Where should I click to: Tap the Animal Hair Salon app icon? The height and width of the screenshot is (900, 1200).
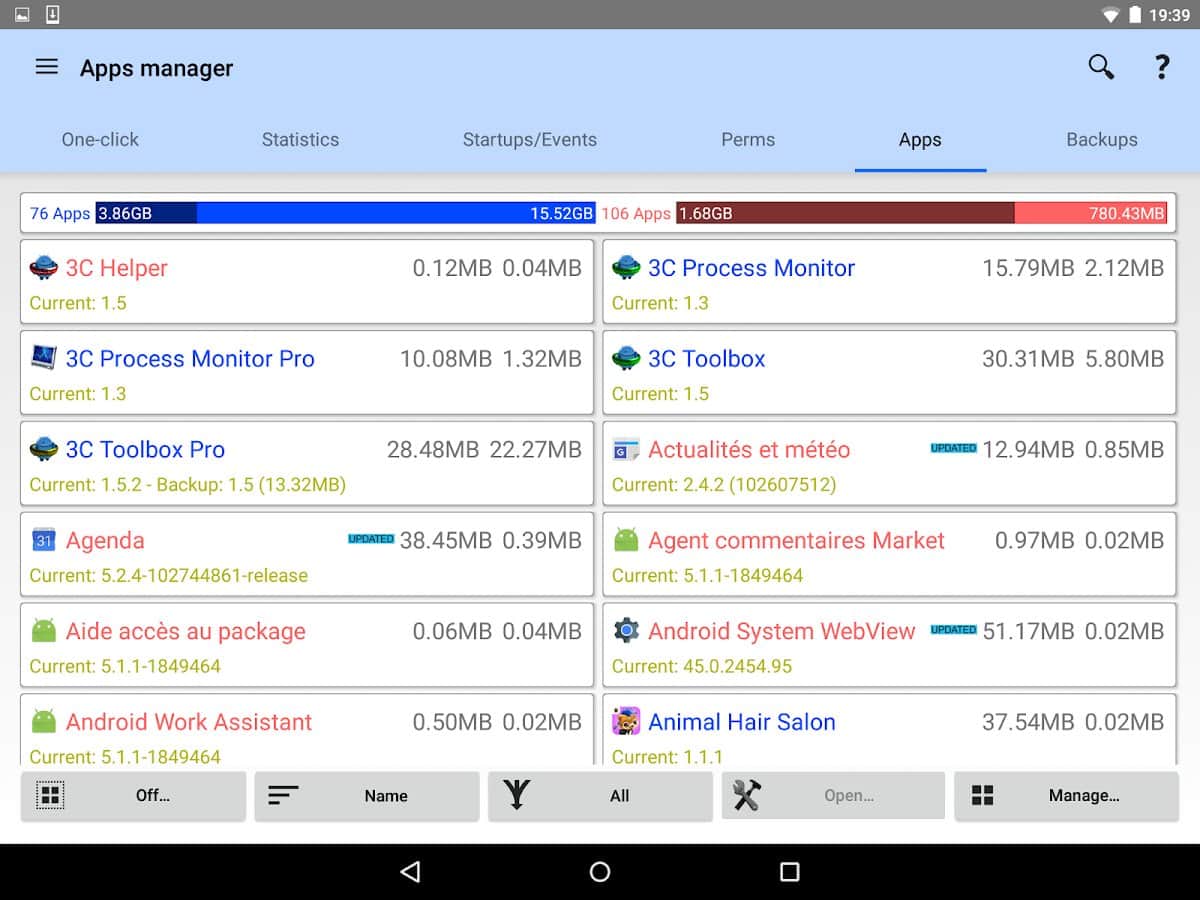click(626, 721)
